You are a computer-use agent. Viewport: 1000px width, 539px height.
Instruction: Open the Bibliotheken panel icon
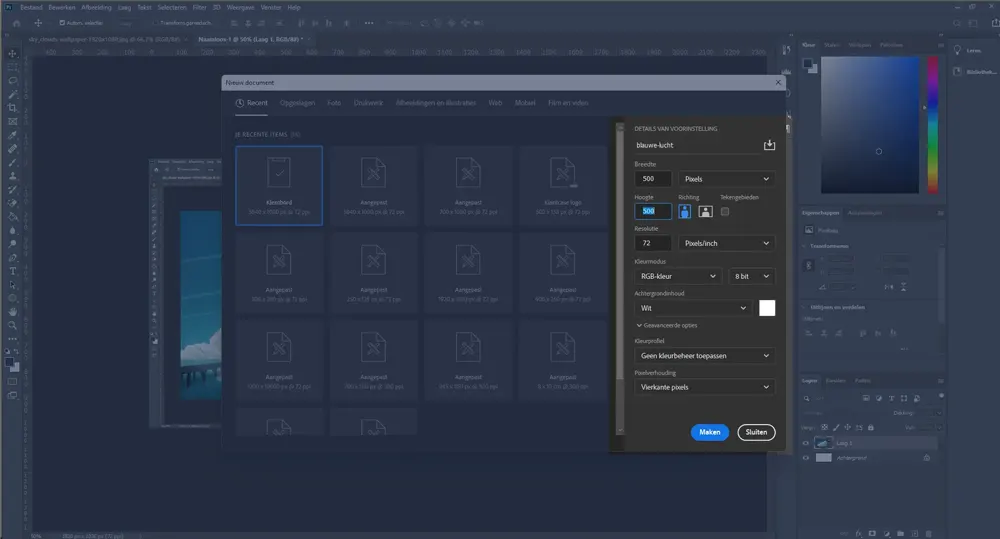click(957, 71)
